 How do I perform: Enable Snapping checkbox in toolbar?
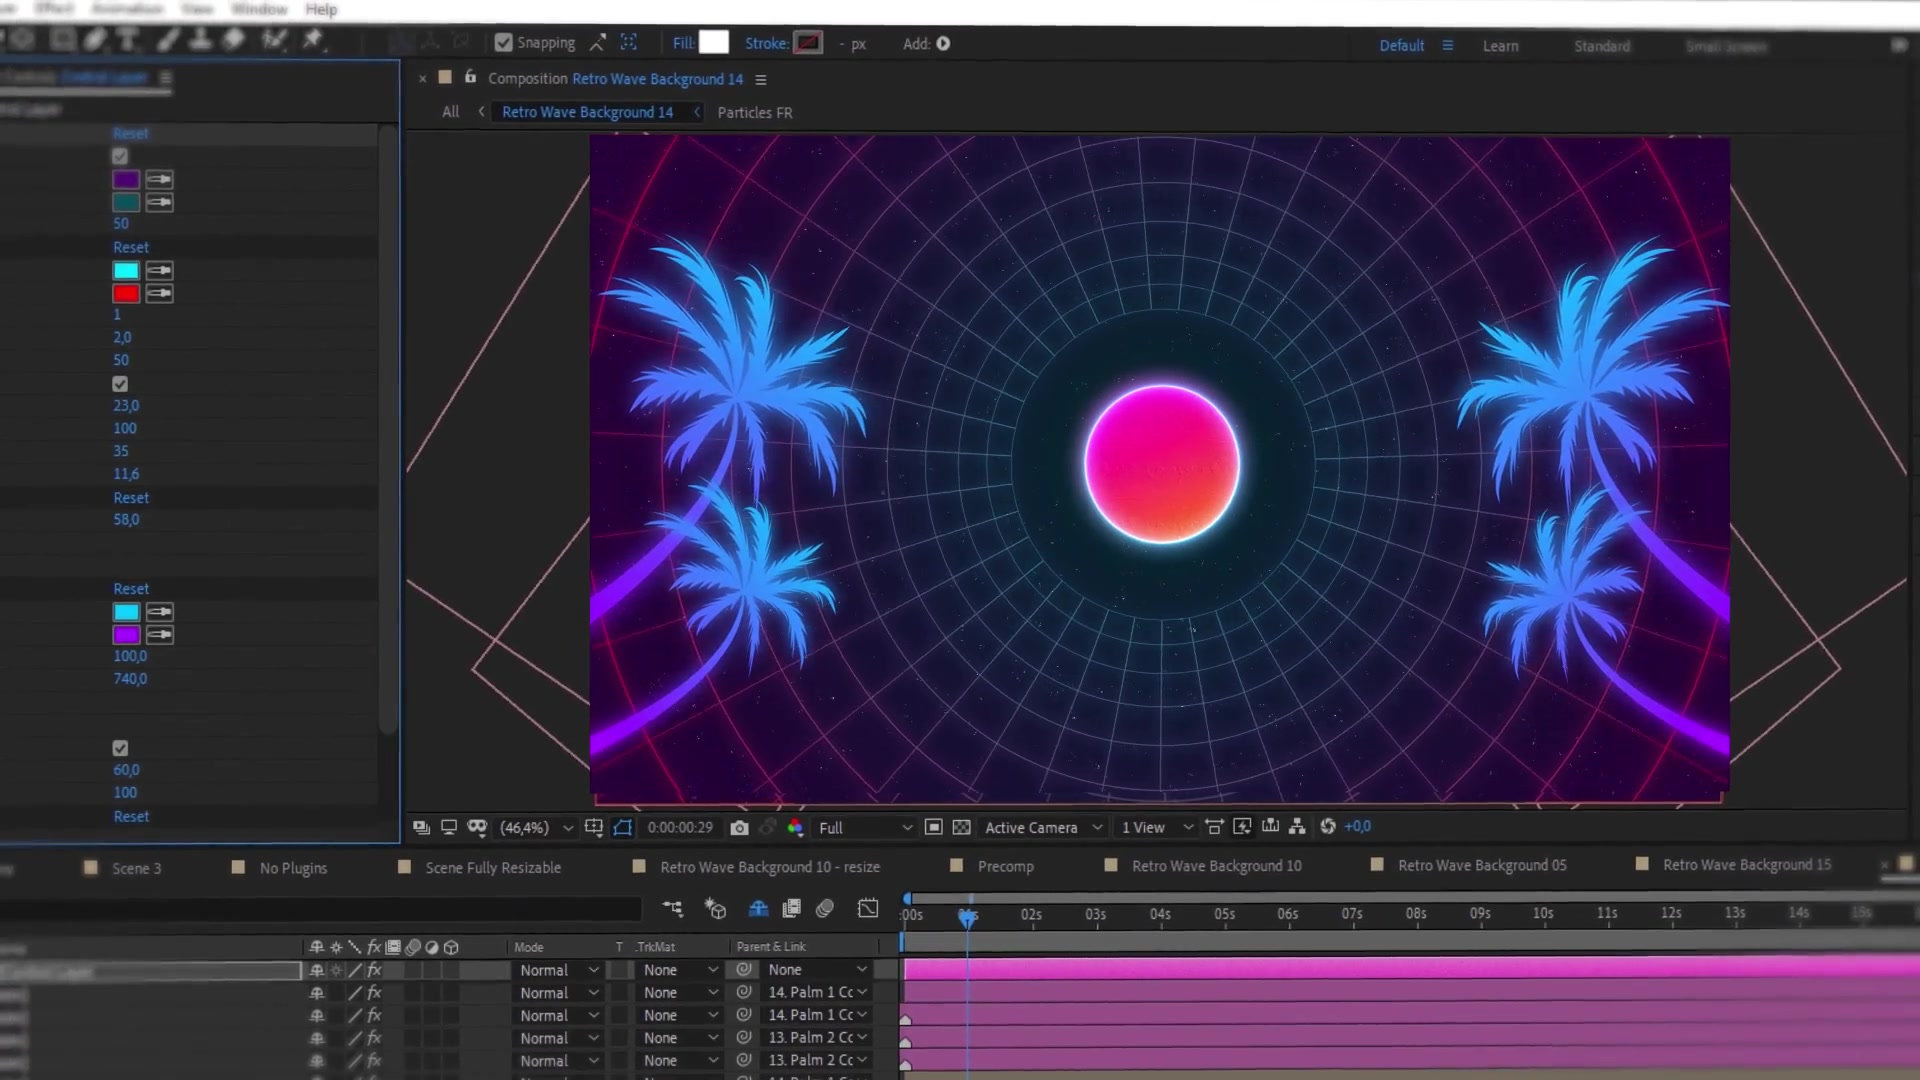coord(504,42)
